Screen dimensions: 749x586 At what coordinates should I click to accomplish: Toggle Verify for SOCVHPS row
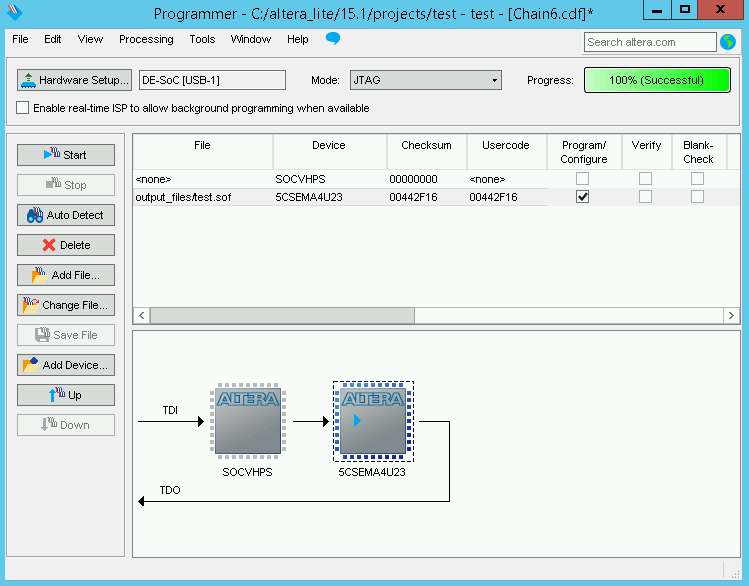645,179
